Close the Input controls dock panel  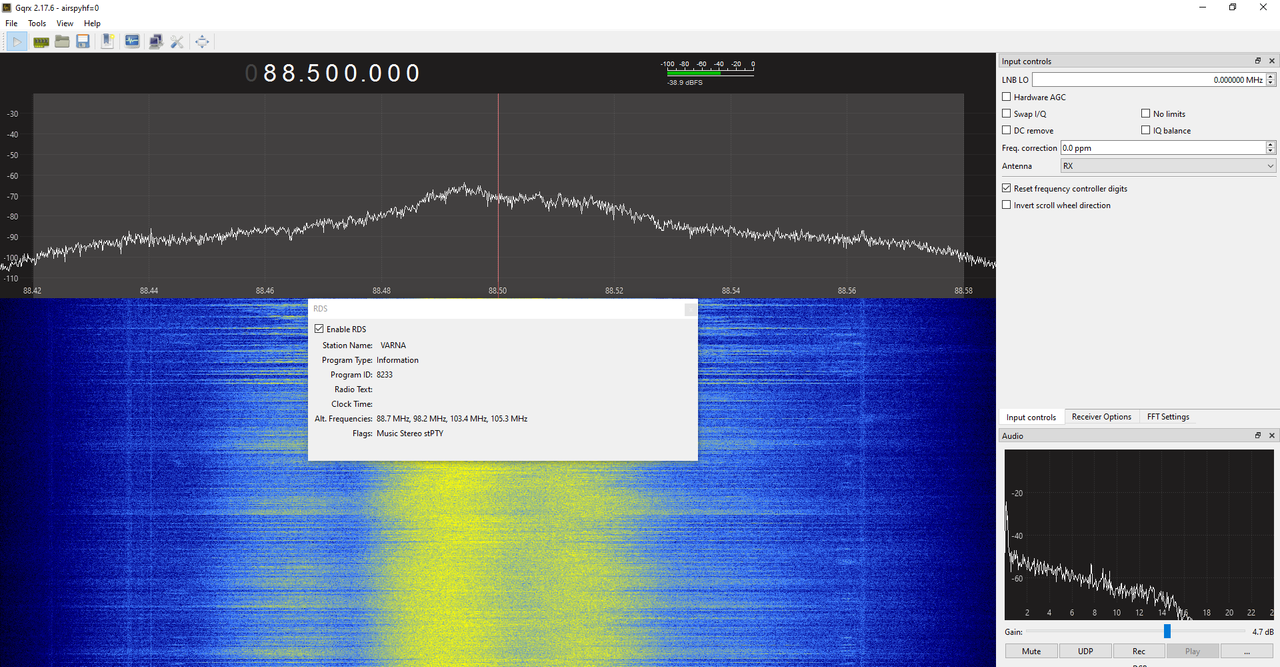(1272, 61)
